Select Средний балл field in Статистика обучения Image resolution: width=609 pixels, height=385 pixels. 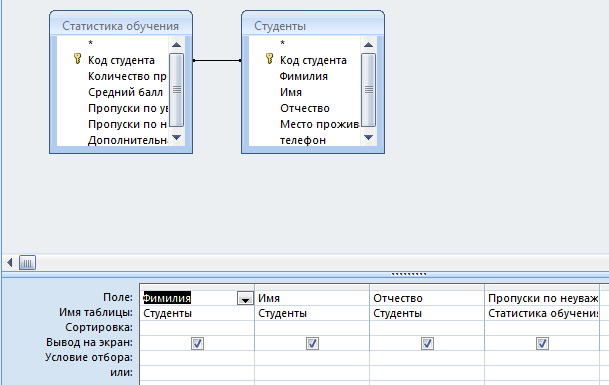click(125, 92)
